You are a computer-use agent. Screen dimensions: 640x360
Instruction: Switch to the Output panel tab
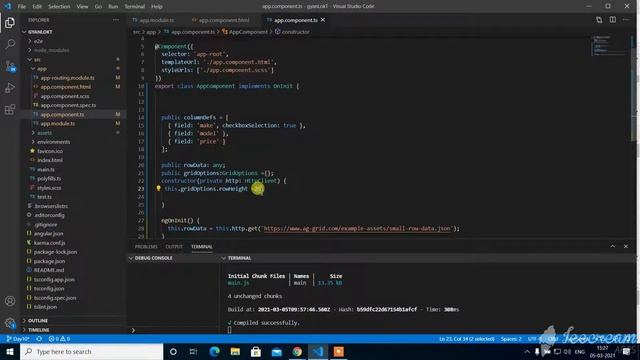pyautogui.click(x=174, y=247)
